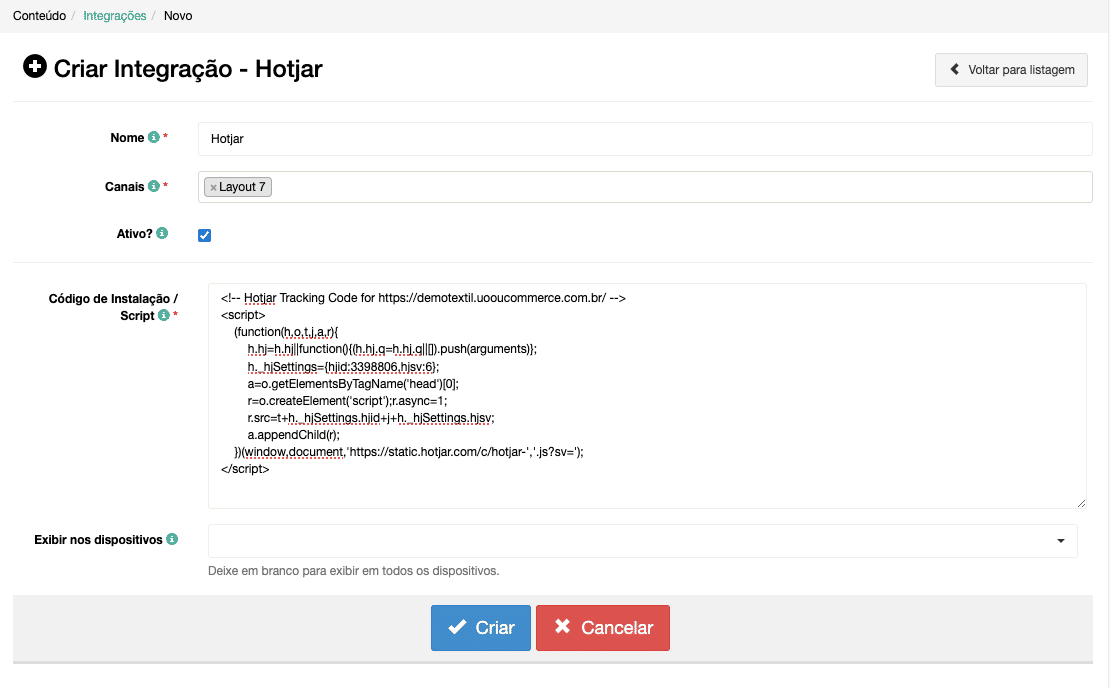Navigate to Conteúdo breadcrumb
The width and height of the screenshot is (1111, 688).
[x=39, y=16]
